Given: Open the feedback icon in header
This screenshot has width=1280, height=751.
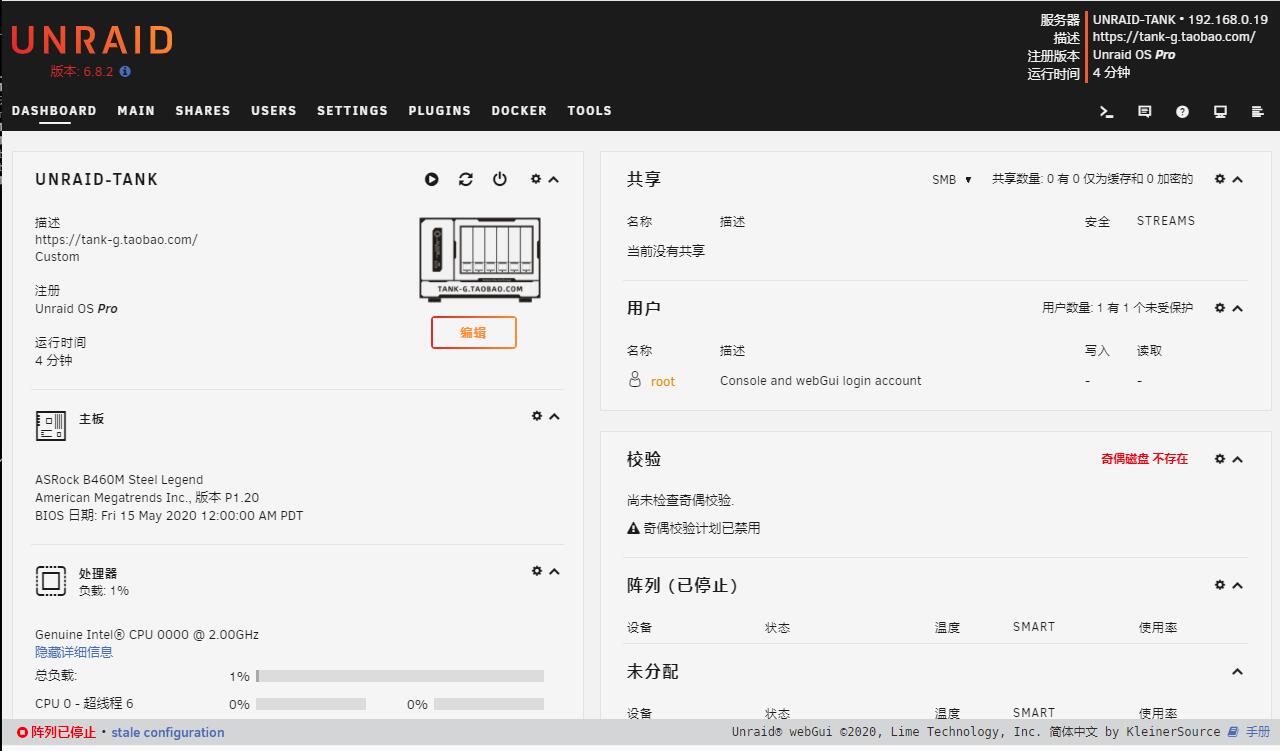Looking at the screenshot, I should (1145, 112).
